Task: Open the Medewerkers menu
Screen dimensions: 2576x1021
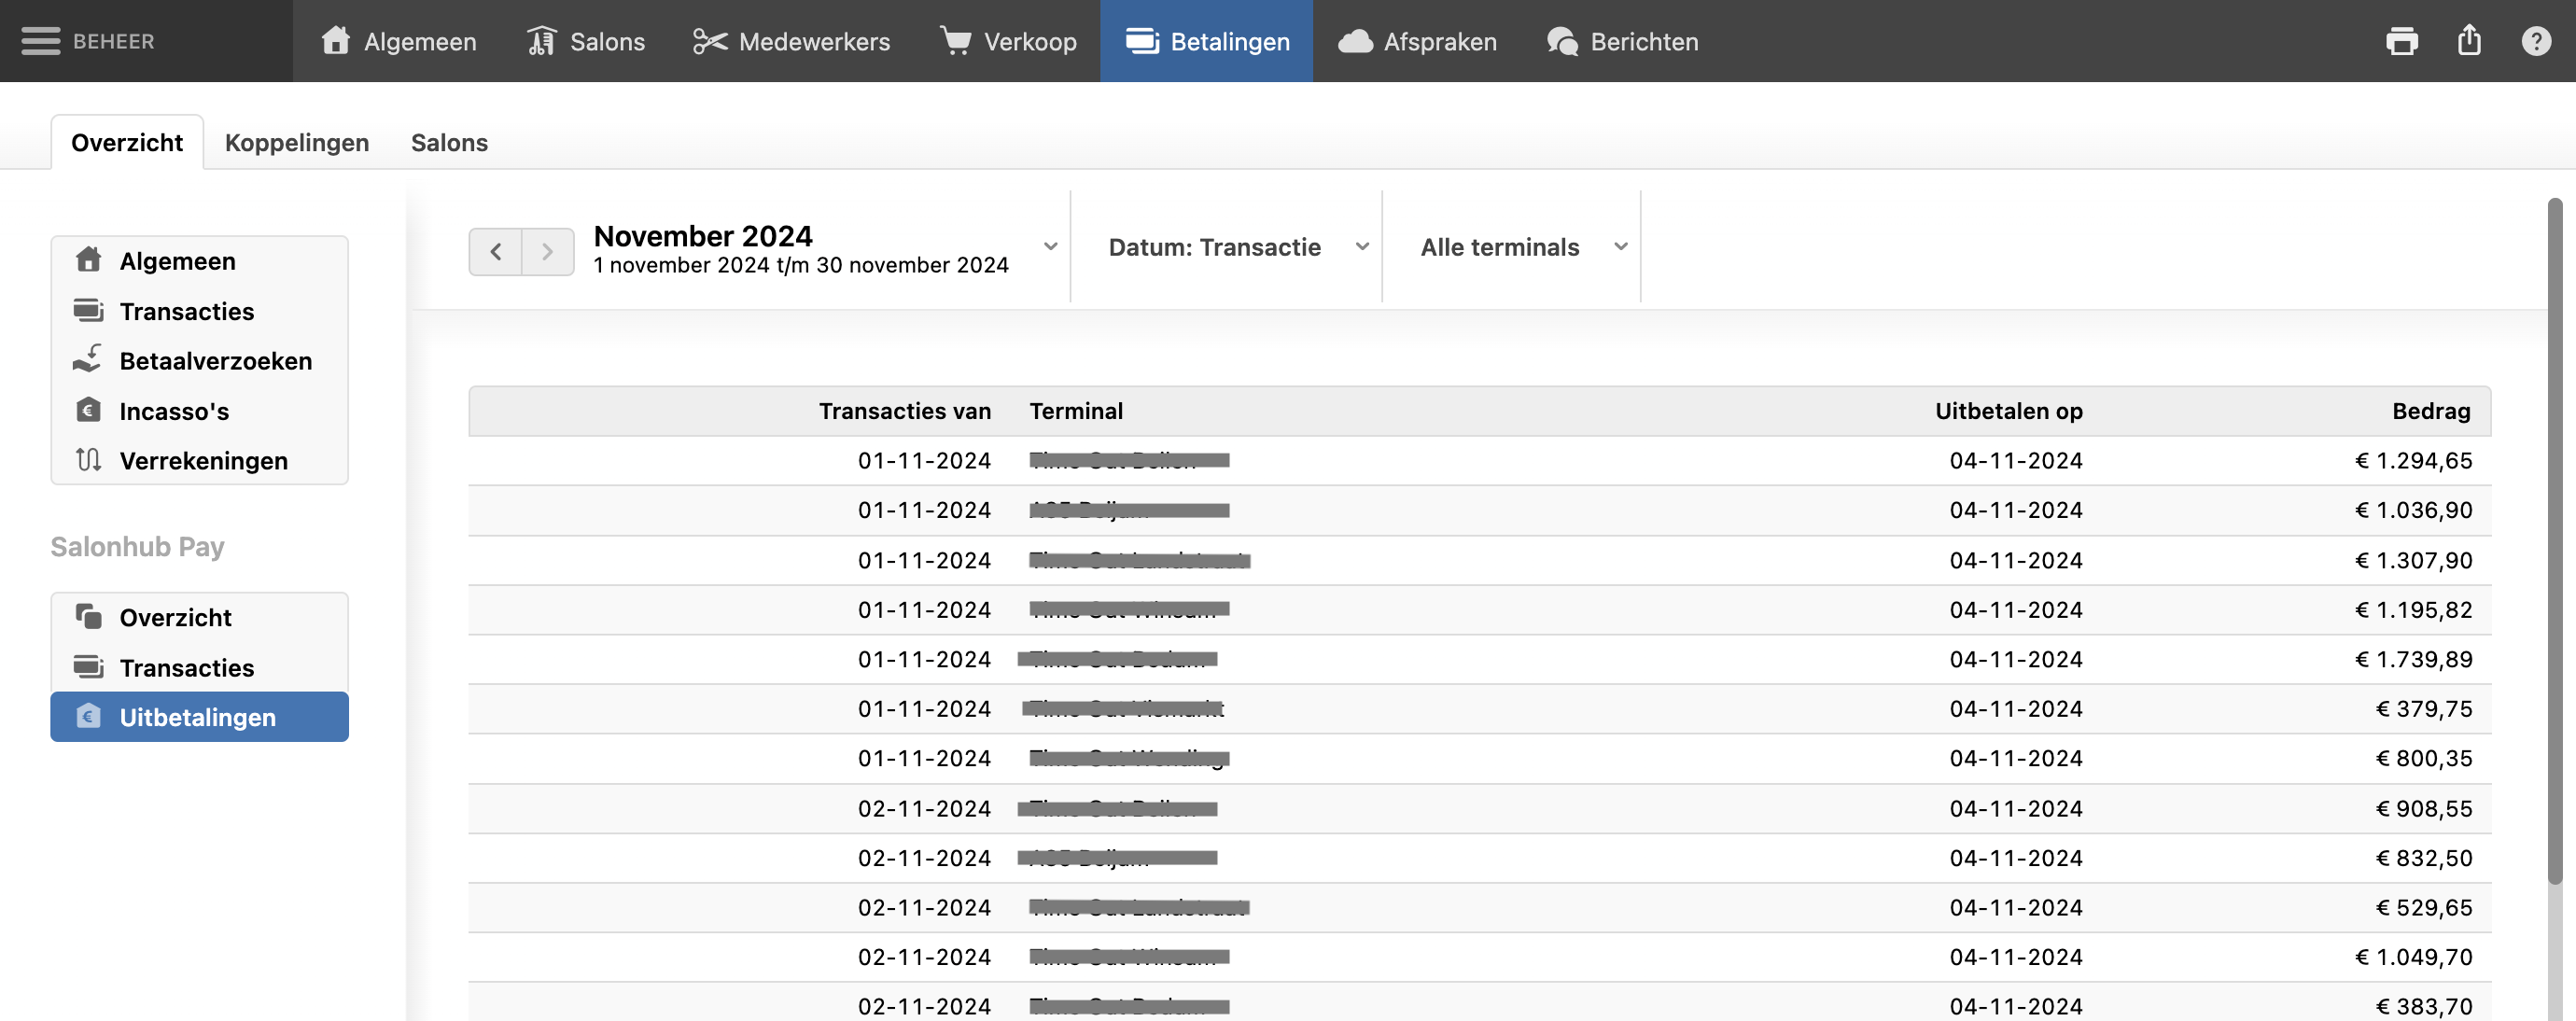Action: [x=791, y=41]
